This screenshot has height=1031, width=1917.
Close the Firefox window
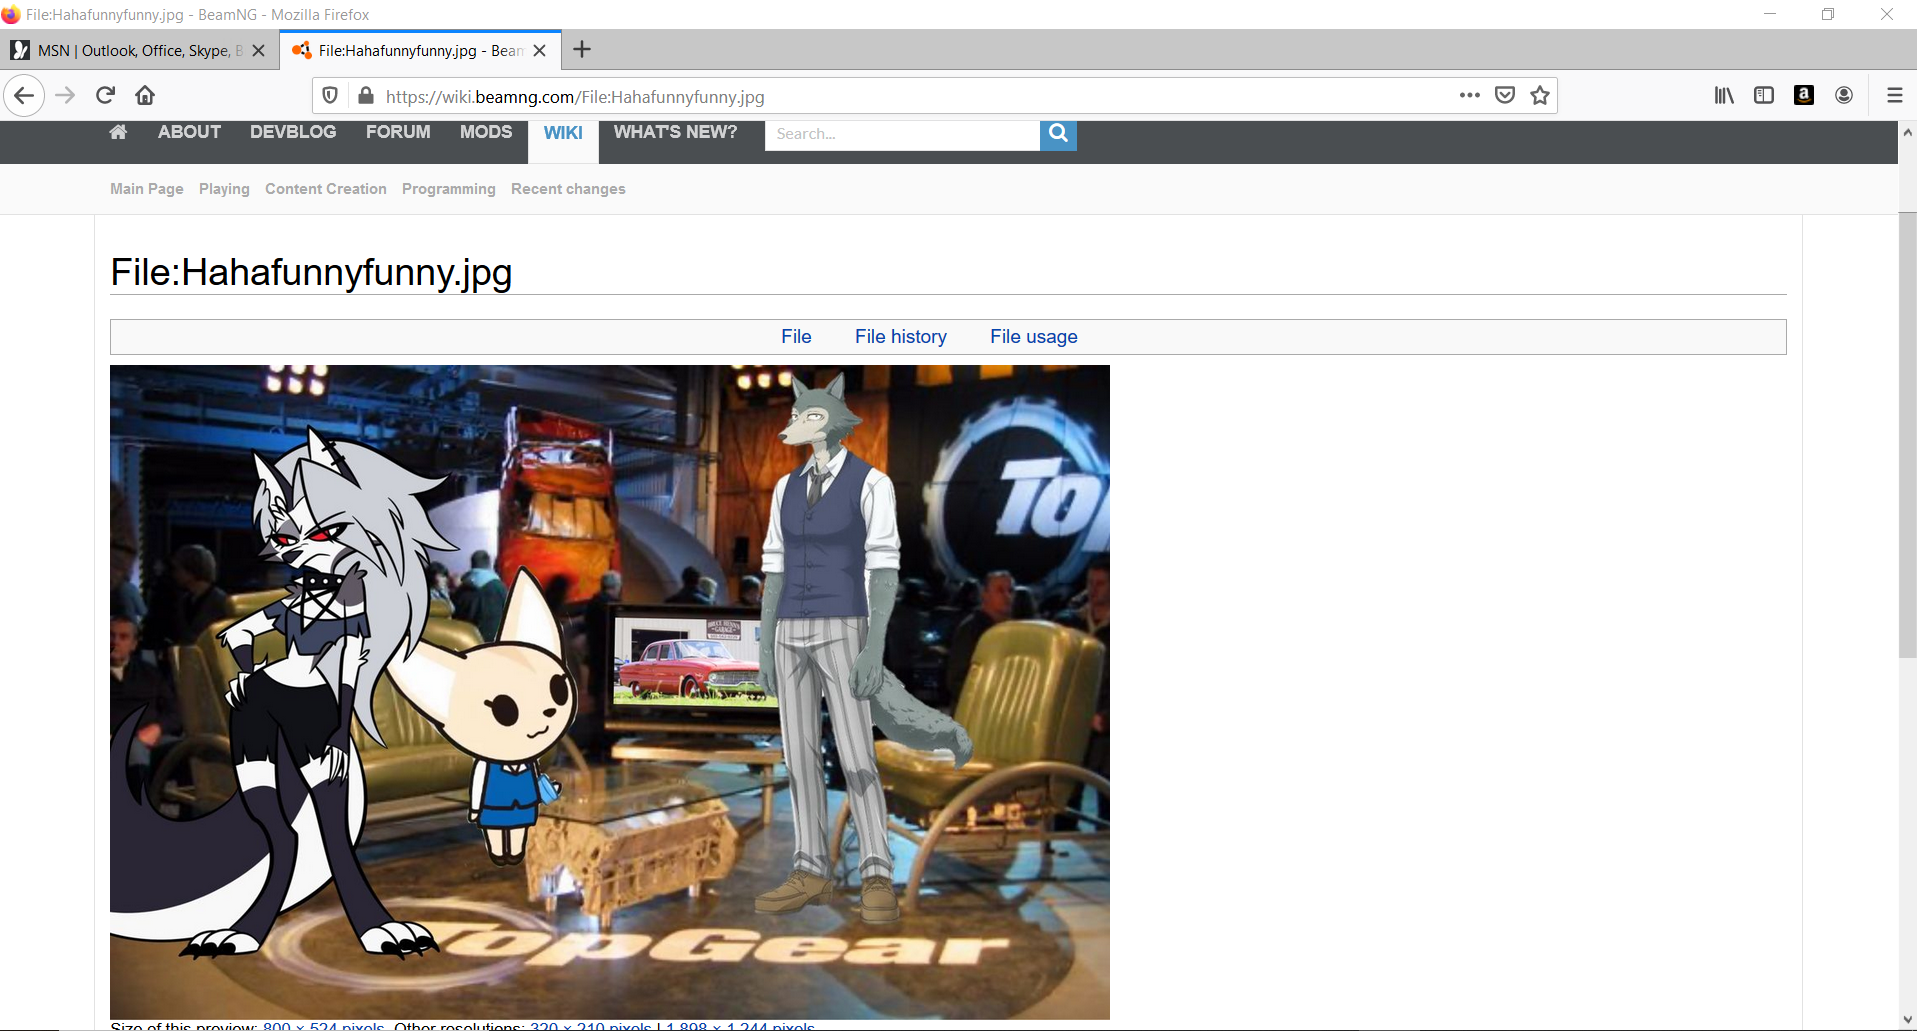[1886, 14]
